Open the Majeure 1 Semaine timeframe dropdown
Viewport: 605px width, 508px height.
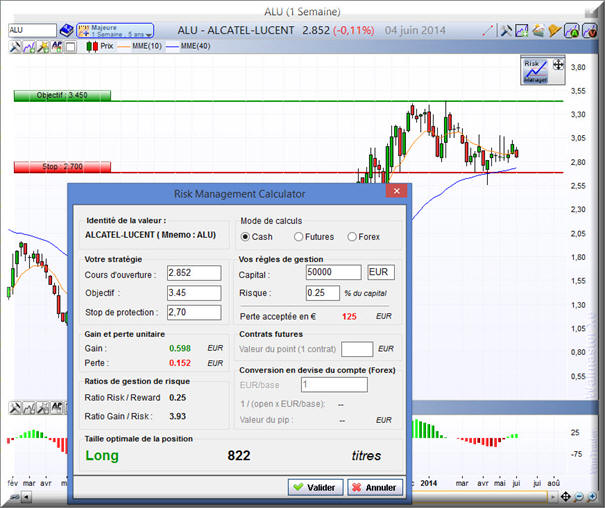click(x=115, y=31)
